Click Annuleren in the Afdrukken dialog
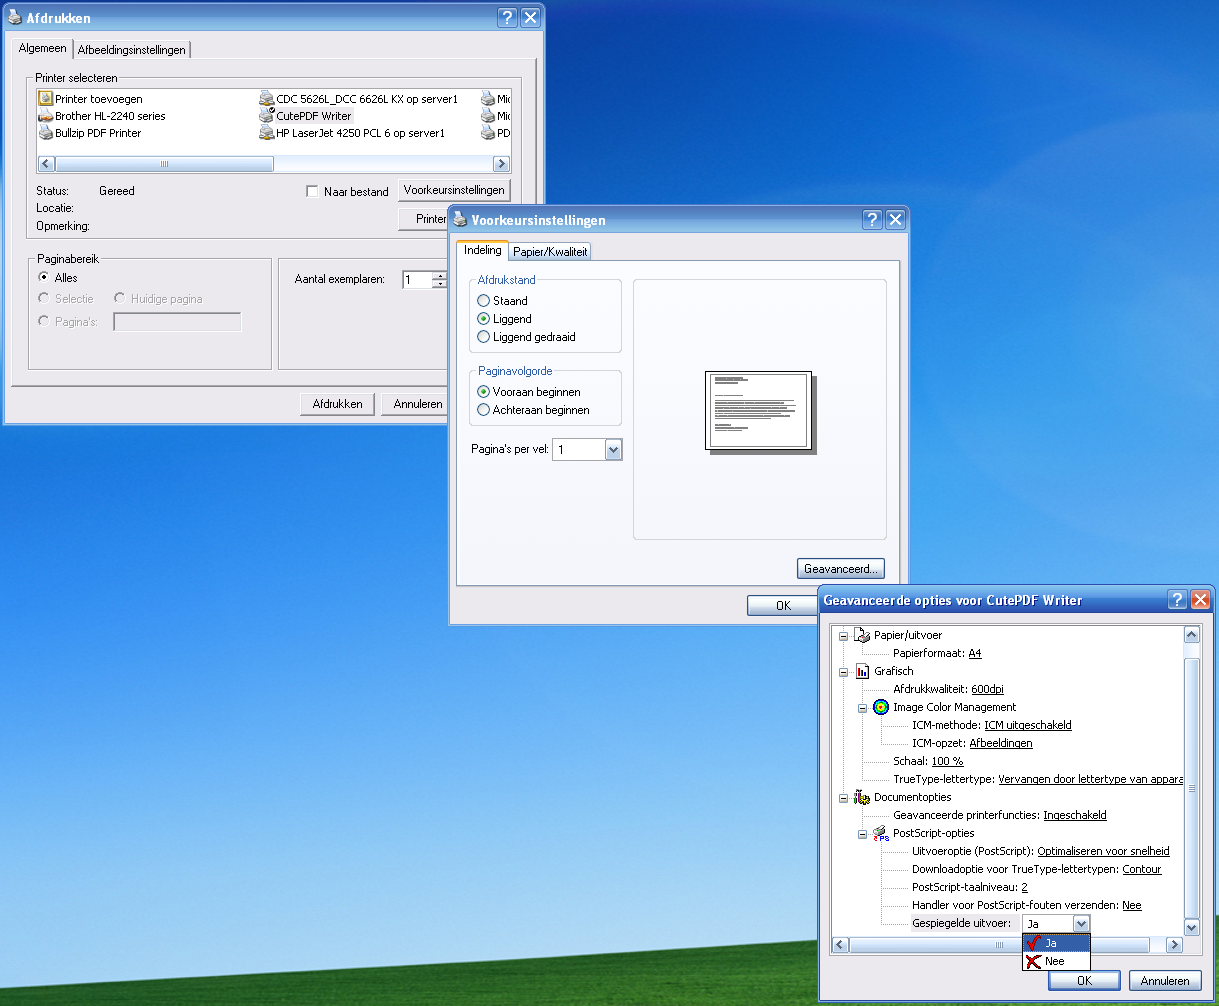The width and height of the screenshot is (1219, 1006). (416, 404)
